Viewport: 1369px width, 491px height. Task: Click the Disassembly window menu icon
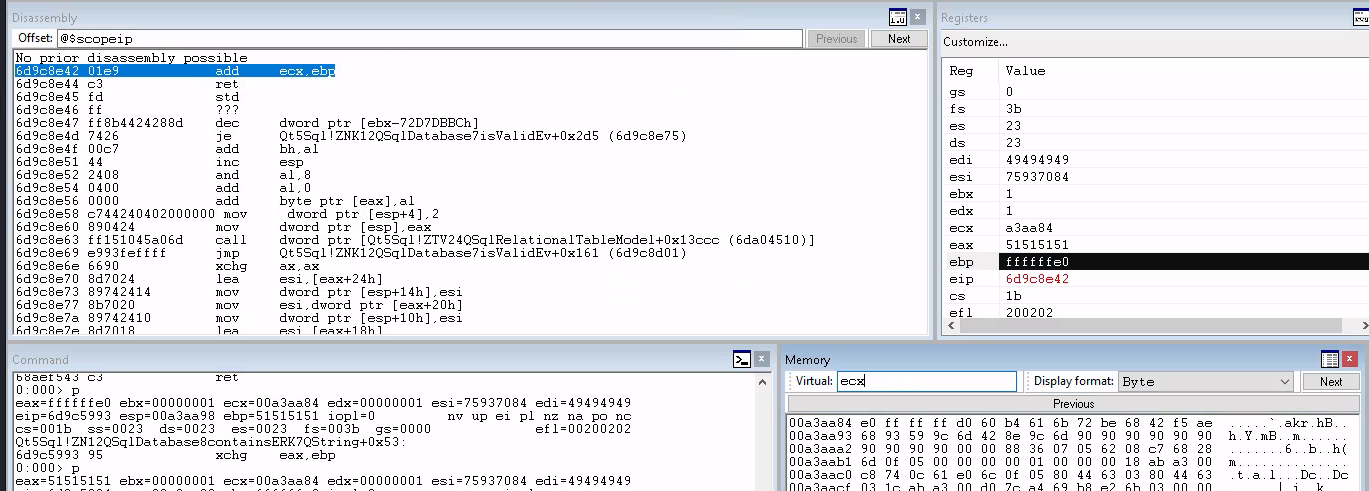[897, 17]
